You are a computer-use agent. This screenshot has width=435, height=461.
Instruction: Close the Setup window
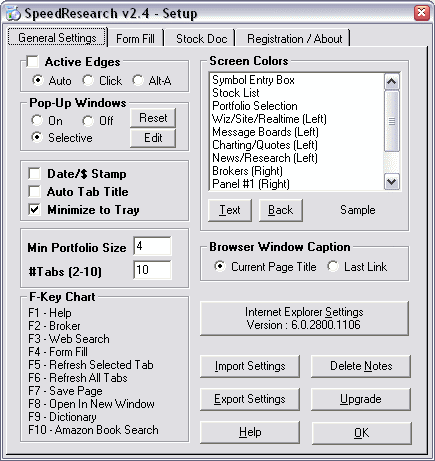[x=421, y=13]
